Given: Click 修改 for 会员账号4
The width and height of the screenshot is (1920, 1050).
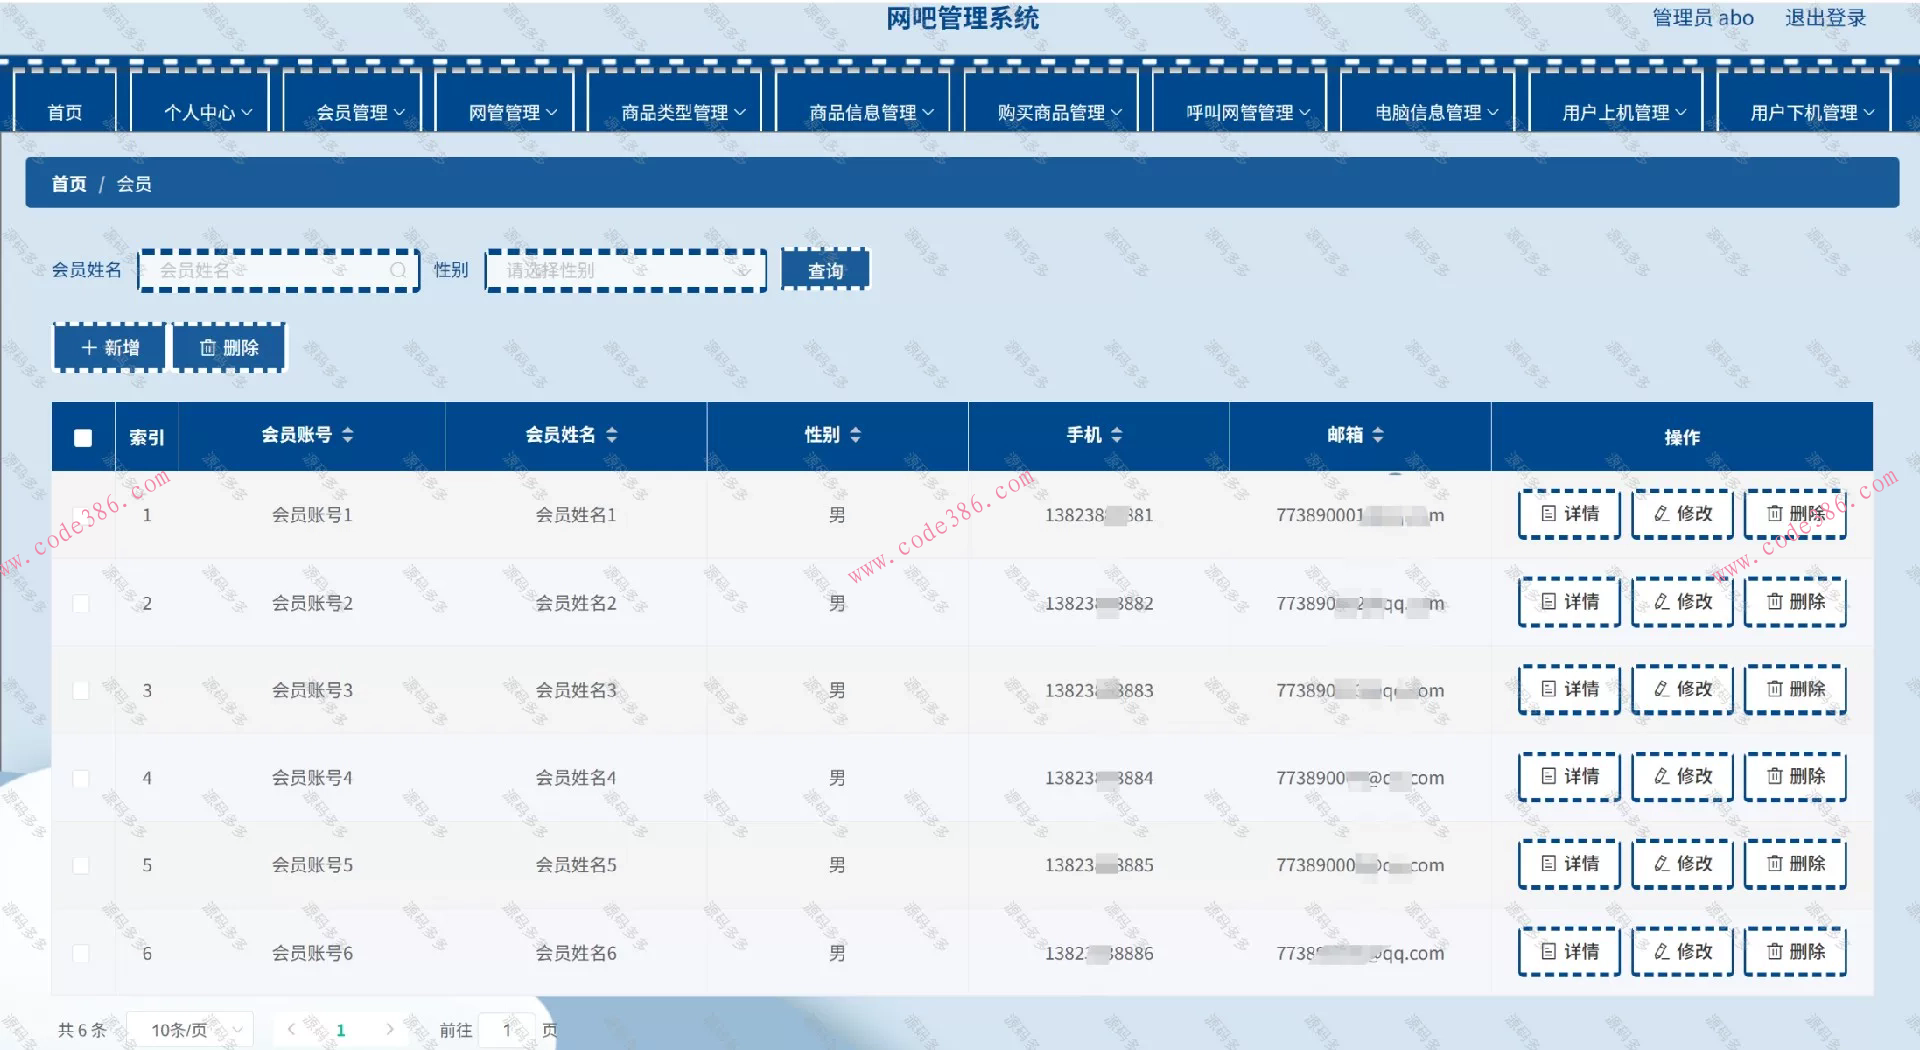Looking at the screenshot, I should point(1682,776).
